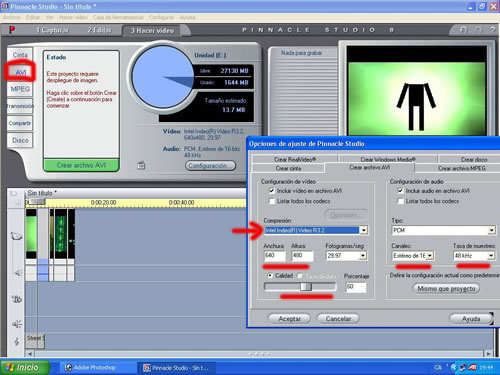The image size is (500, 375).
Task: Switch to Crear archivo MPEG tab
Action: click(x=462, y=168)
